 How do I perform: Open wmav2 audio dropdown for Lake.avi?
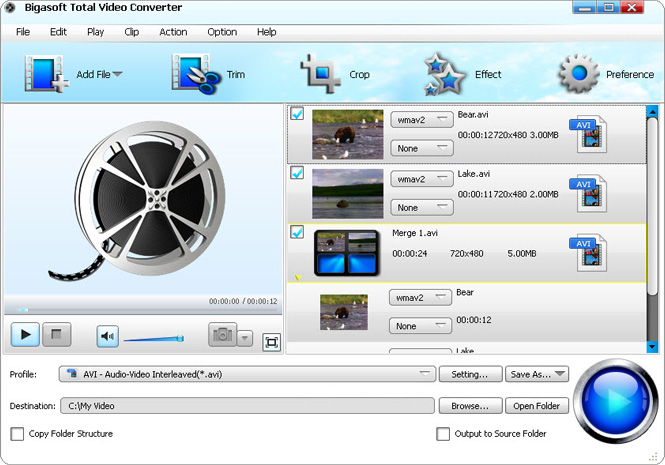[x=422, y=179]
